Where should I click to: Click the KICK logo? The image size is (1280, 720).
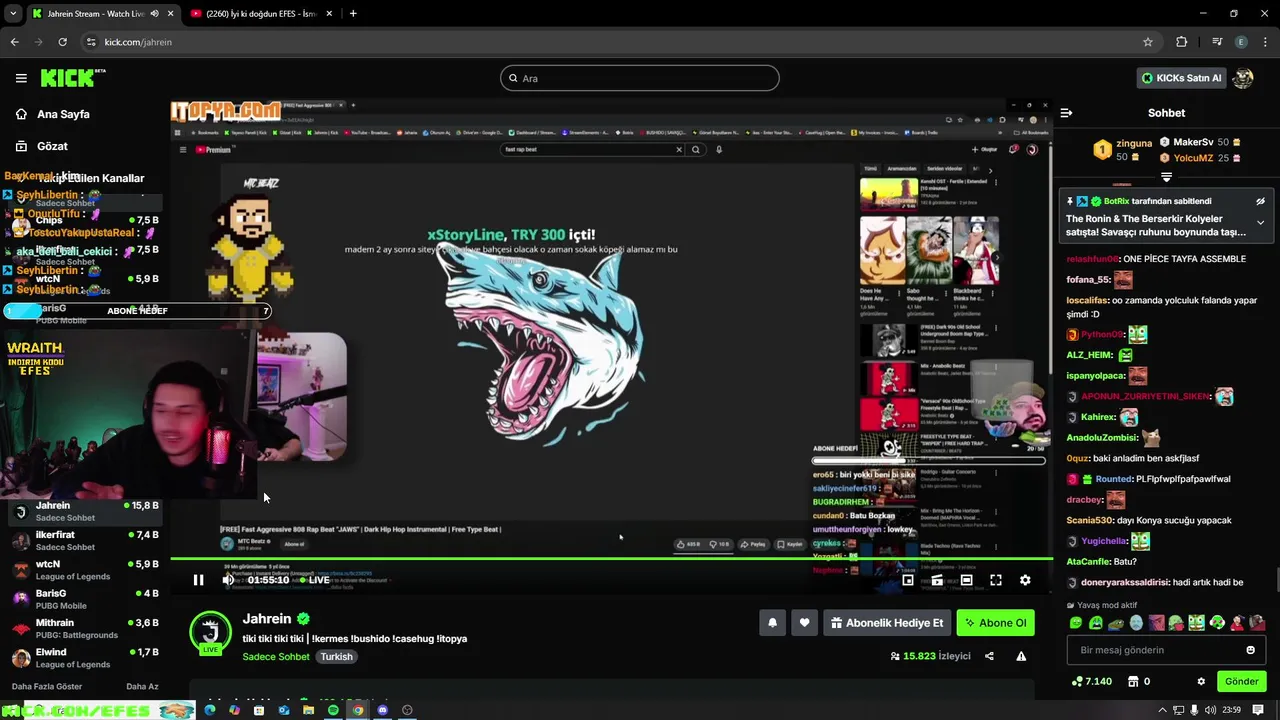tap(73, 78)
